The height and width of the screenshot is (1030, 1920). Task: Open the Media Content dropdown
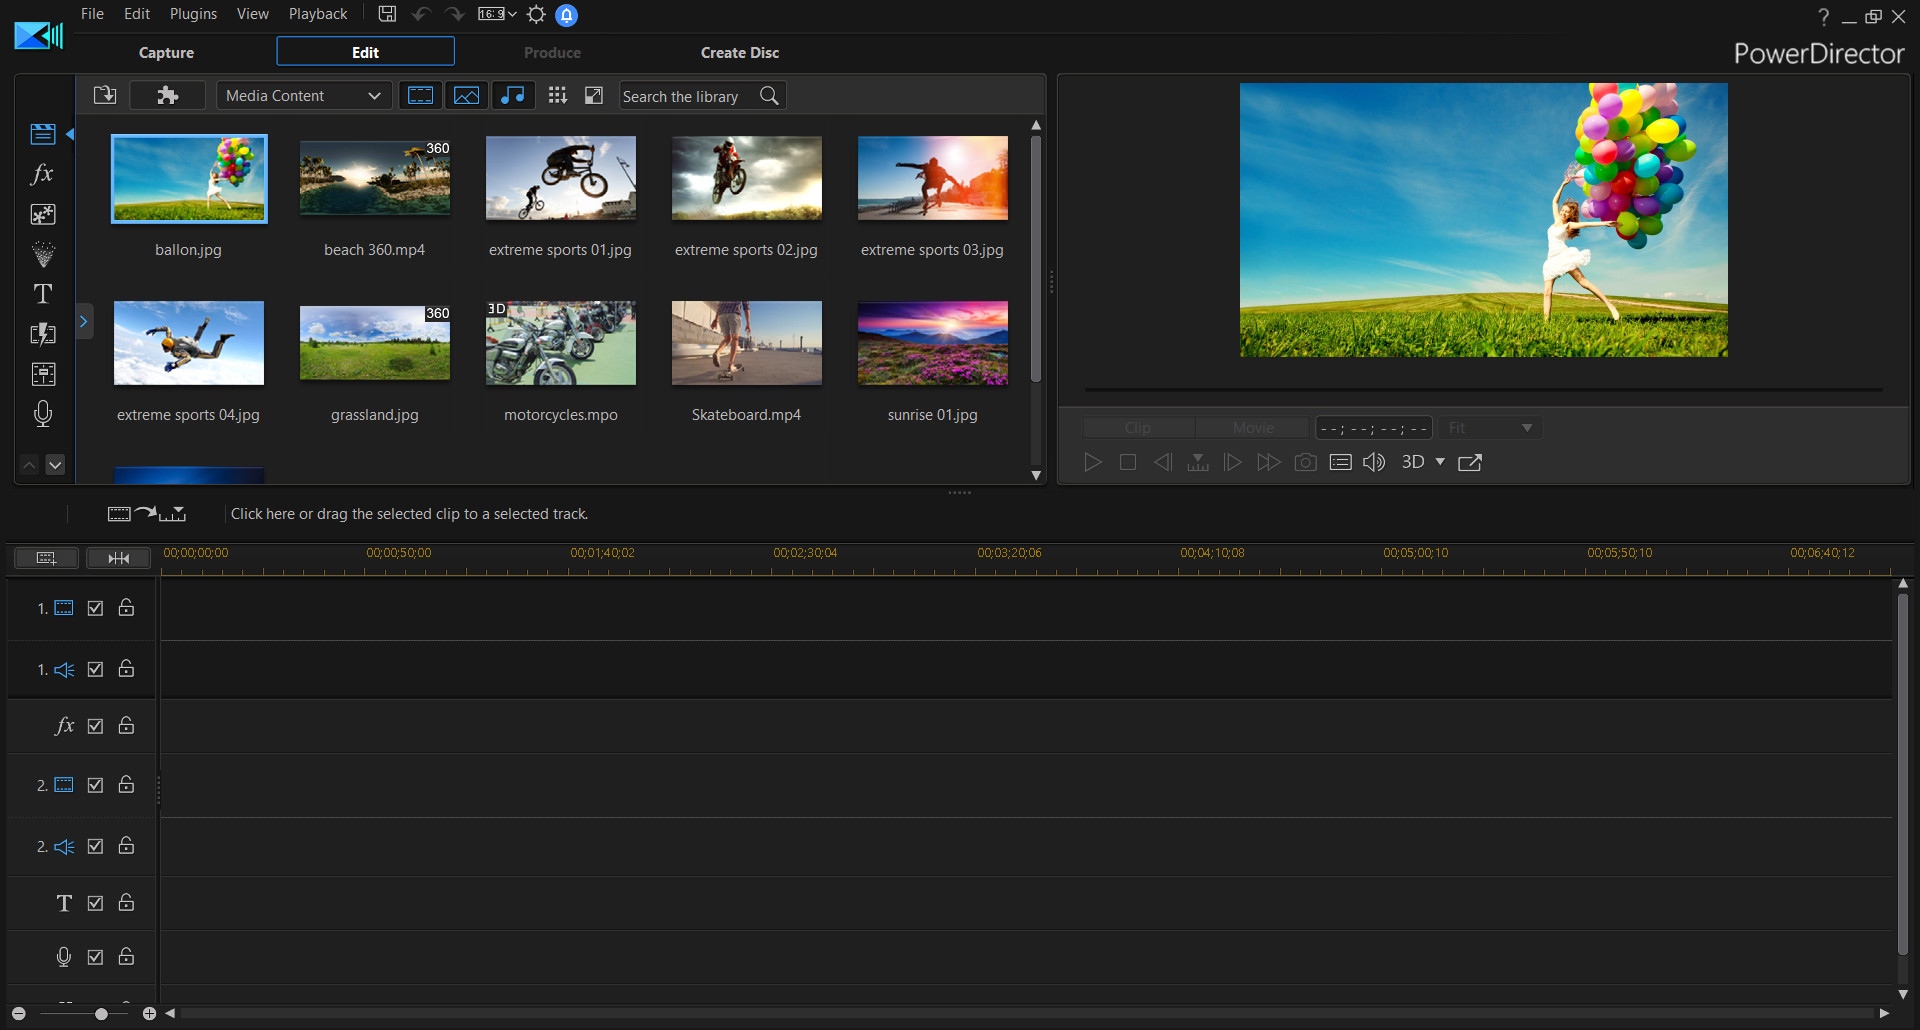click(x=303, y=95)
